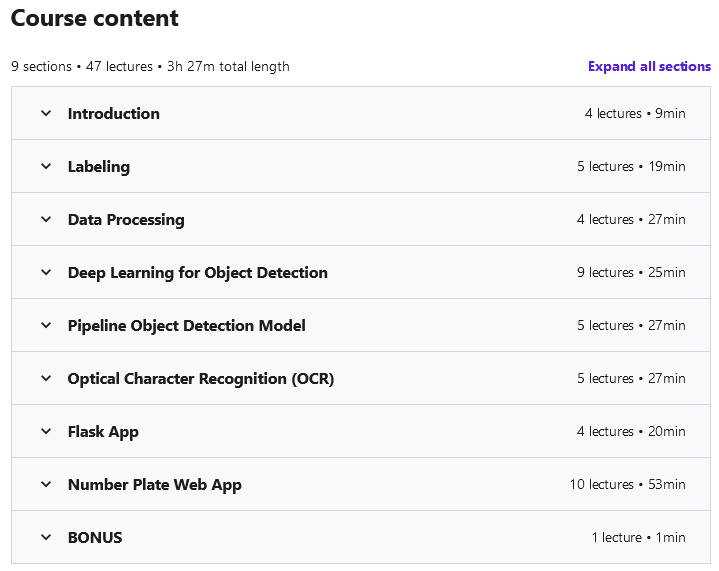Image resolution: width=719 pixels, height=571 pixels.
Task: Click the '10 lectures • 53min' label
Action: coord(628,485)
